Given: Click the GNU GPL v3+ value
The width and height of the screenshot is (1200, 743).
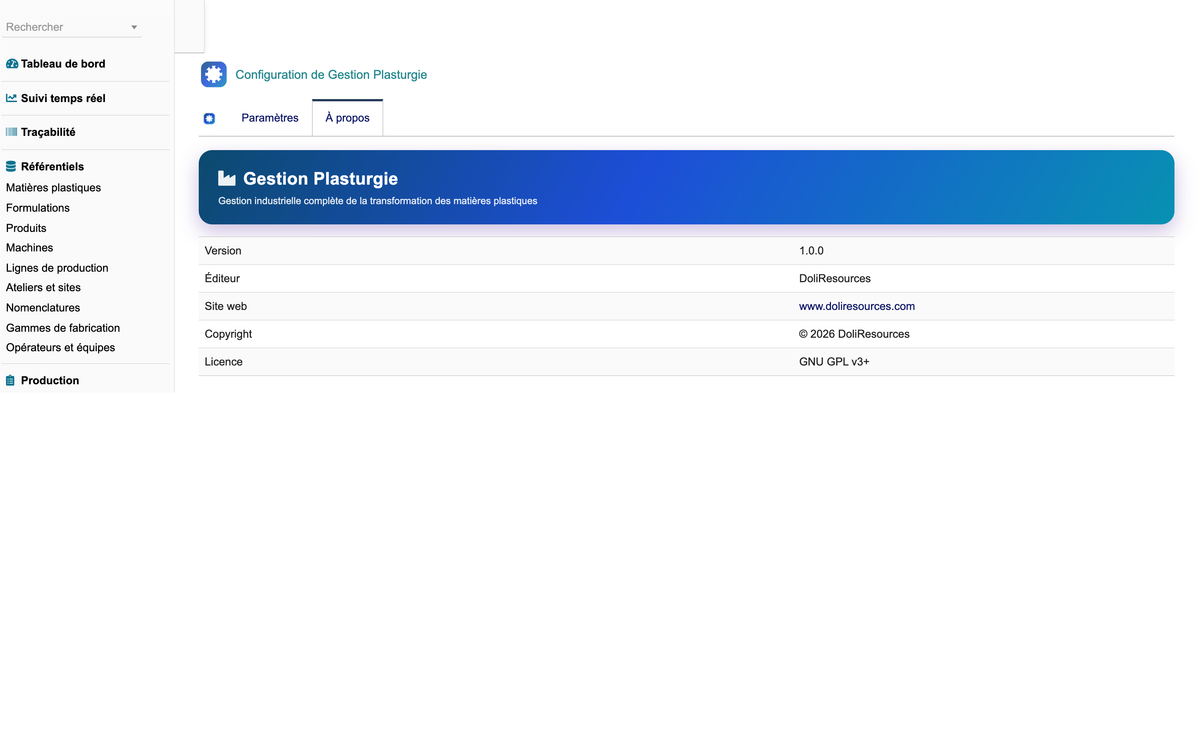Looking at the screenshot, I should pos(834,362).
